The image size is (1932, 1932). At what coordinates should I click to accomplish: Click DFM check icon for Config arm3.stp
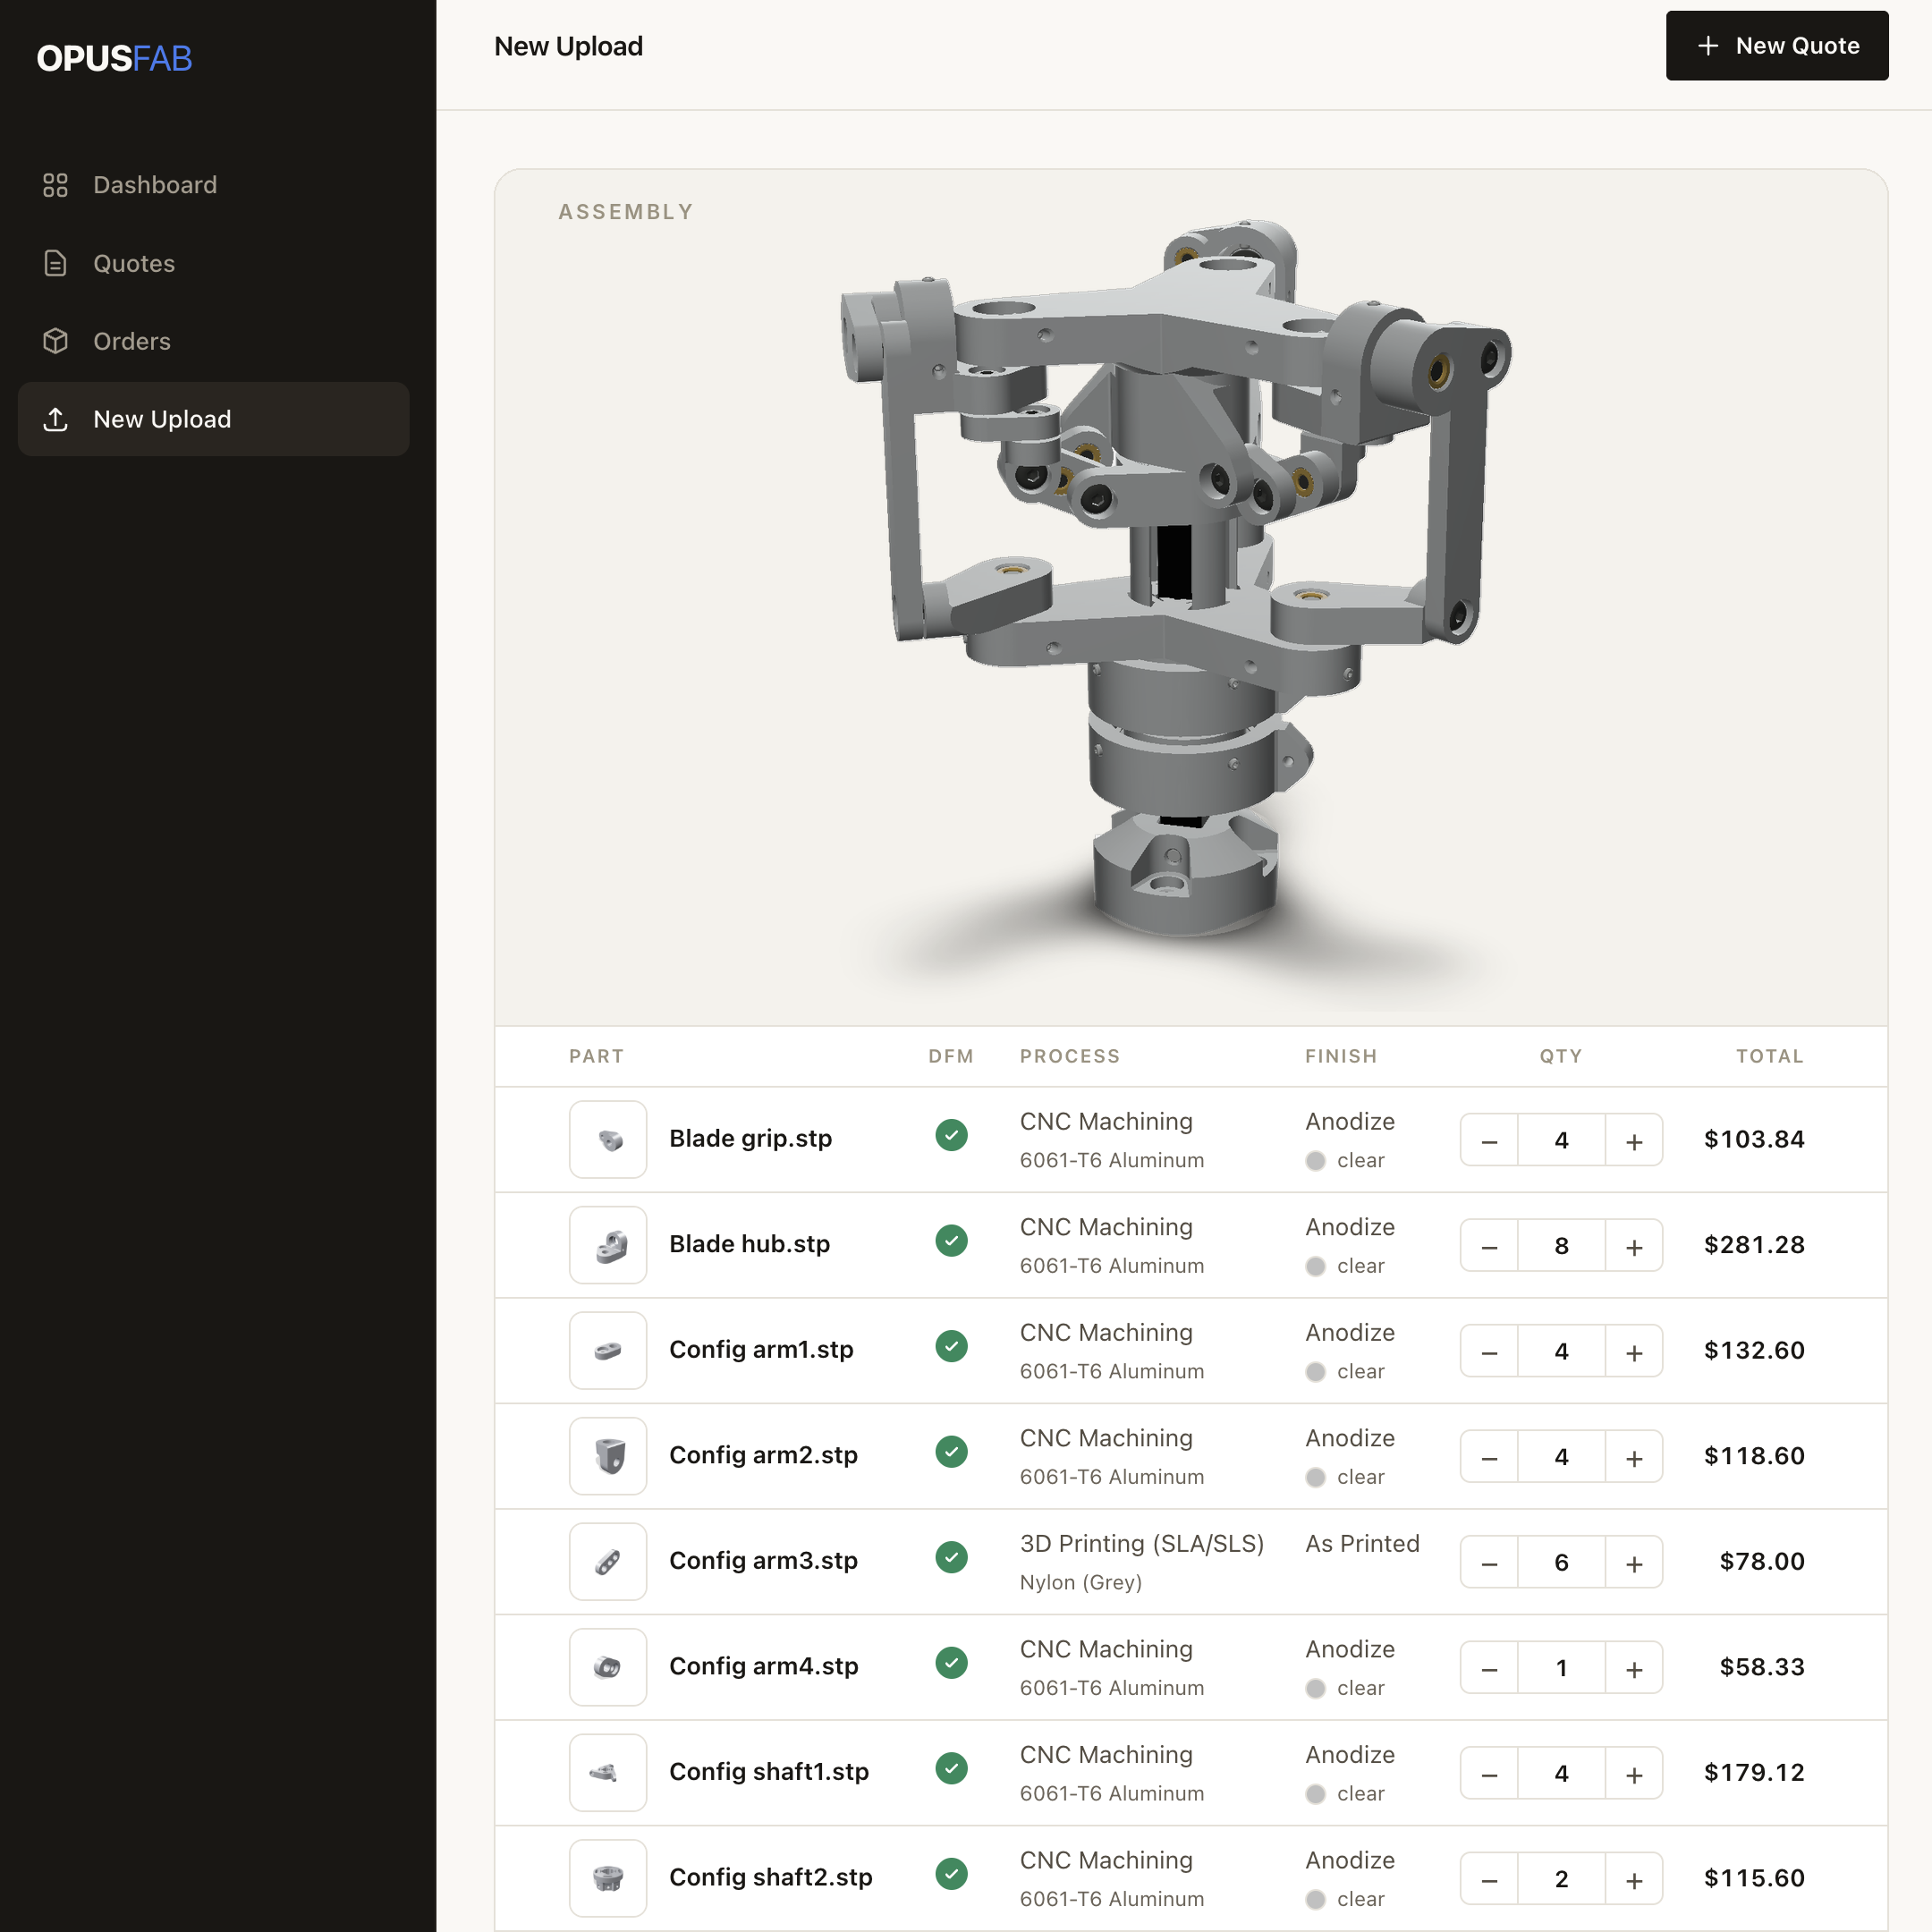[x=951, y=1557]
